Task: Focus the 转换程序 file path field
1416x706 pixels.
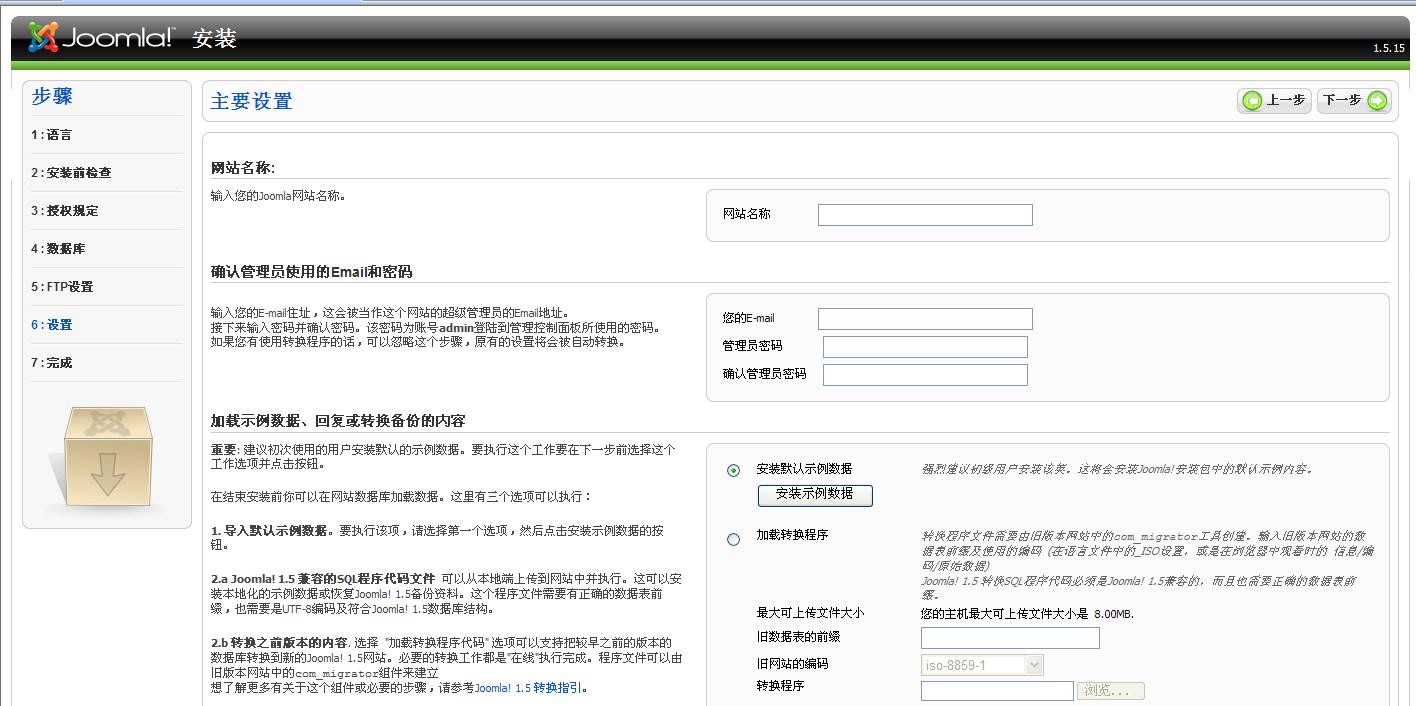Action: click(x=997, y=691)
